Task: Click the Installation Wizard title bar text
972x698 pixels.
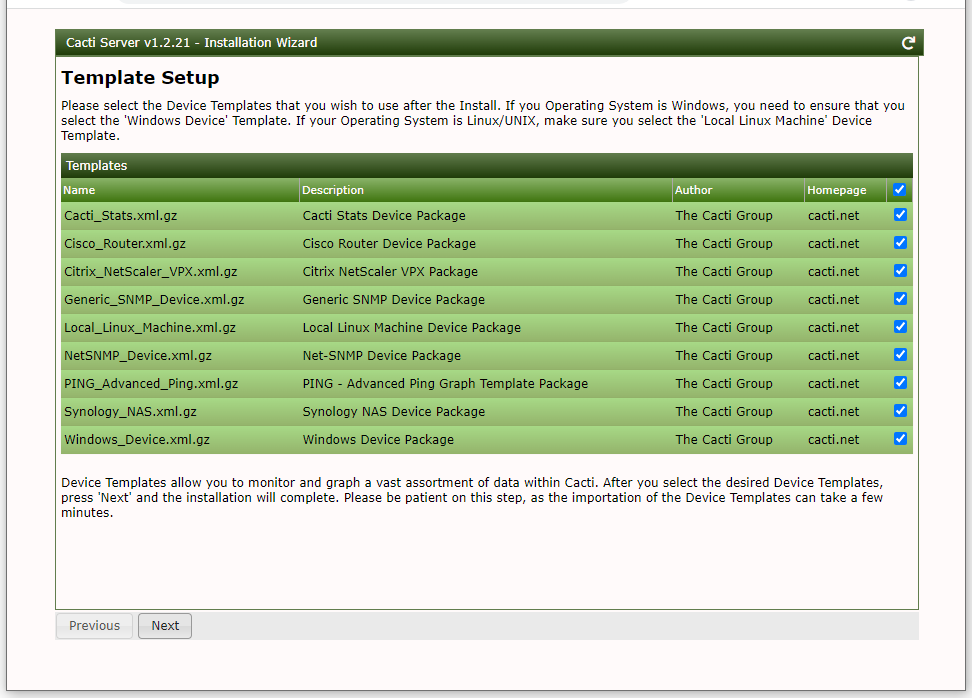Action: pyautogui.click(x=192, y=43)
